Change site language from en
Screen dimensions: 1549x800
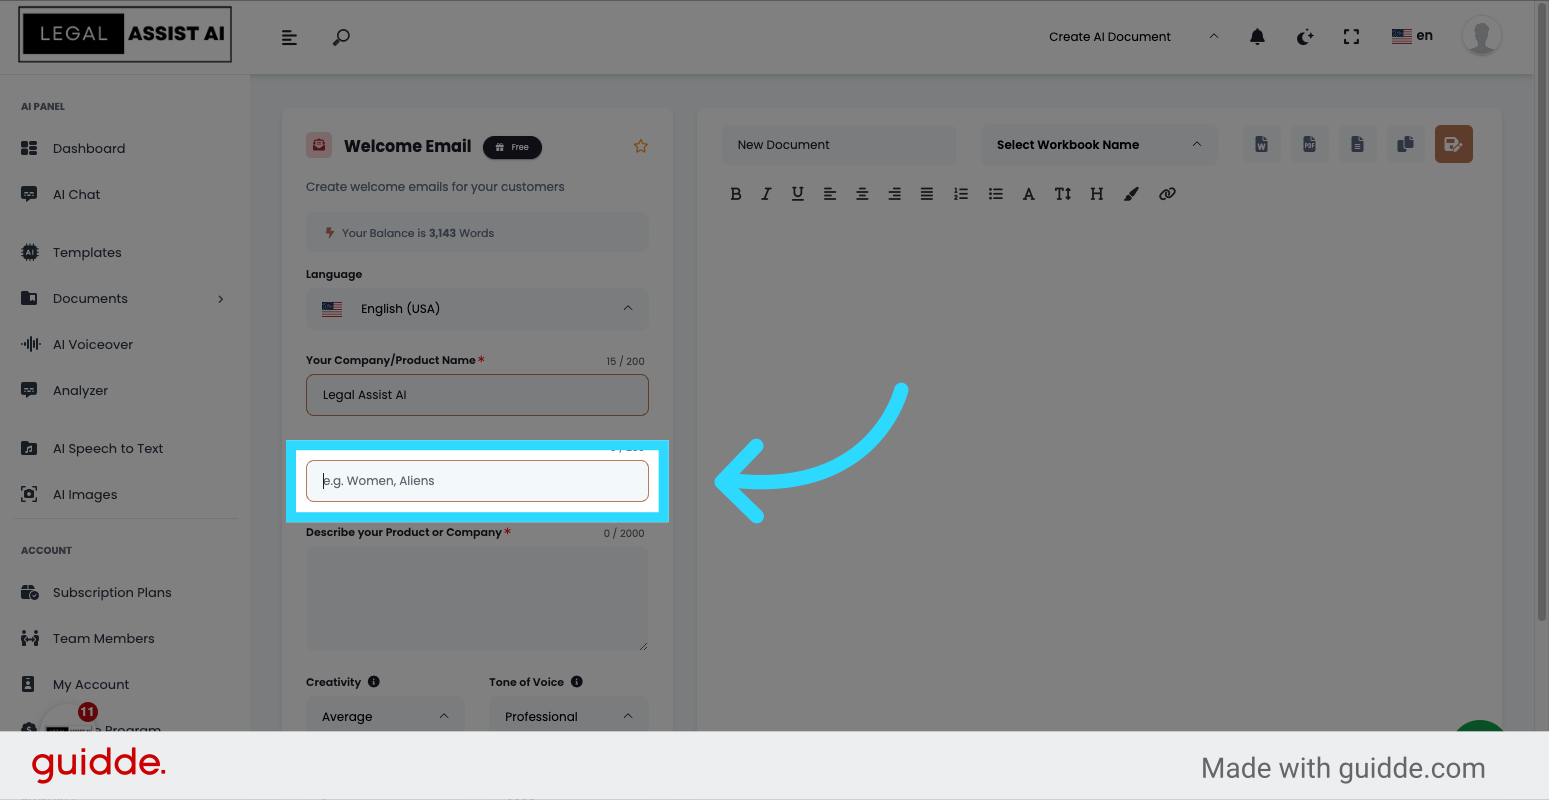(x=1412, y=36)
